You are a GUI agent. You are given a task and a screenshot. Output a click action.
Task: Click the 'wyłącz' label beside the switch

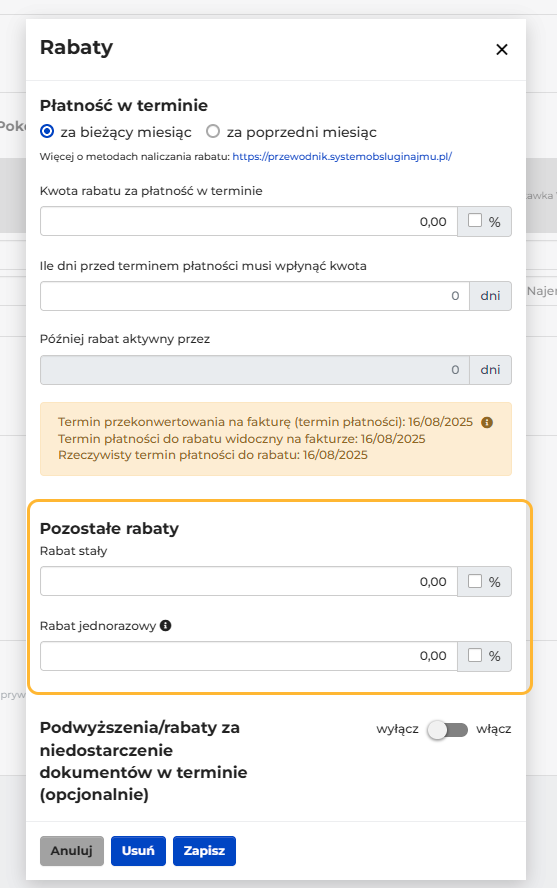click(x=397, y=729)
